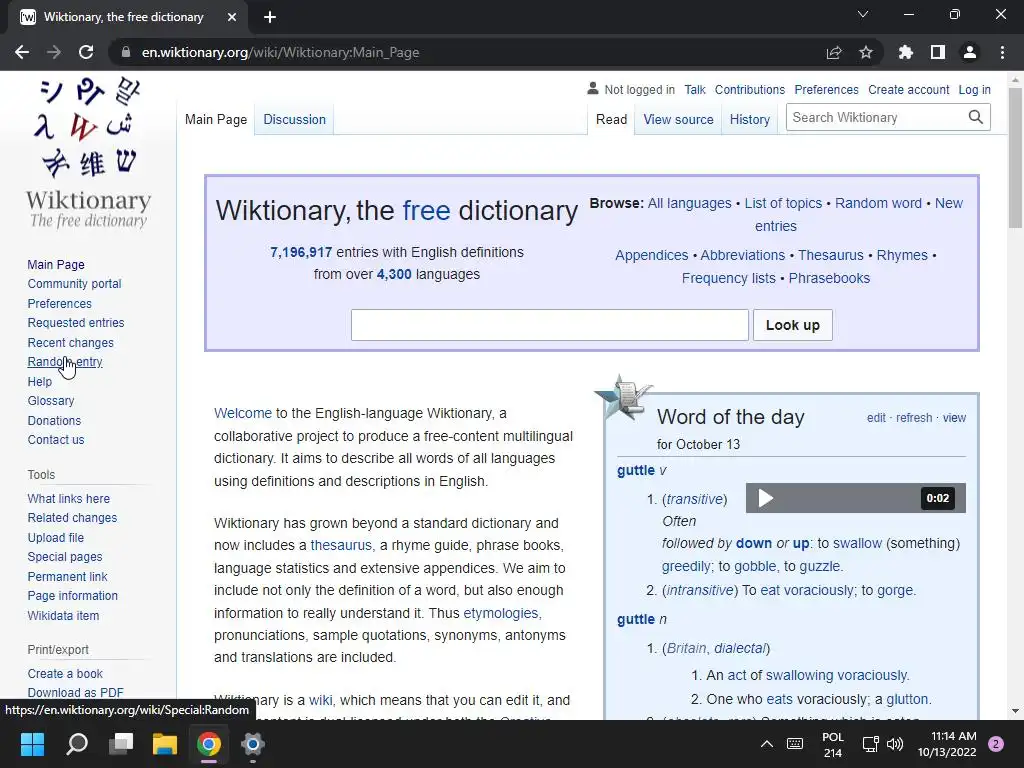Open the tab search chevron
1024x768 pixels.
(x=863, y=14)
